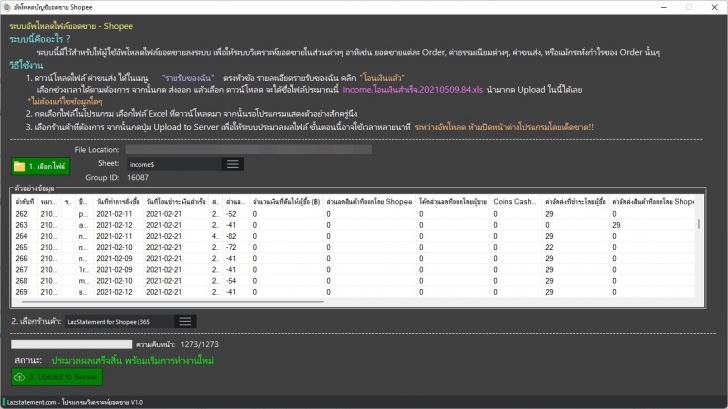Click date 2021-02-11 in row 262

pos(114,214)
